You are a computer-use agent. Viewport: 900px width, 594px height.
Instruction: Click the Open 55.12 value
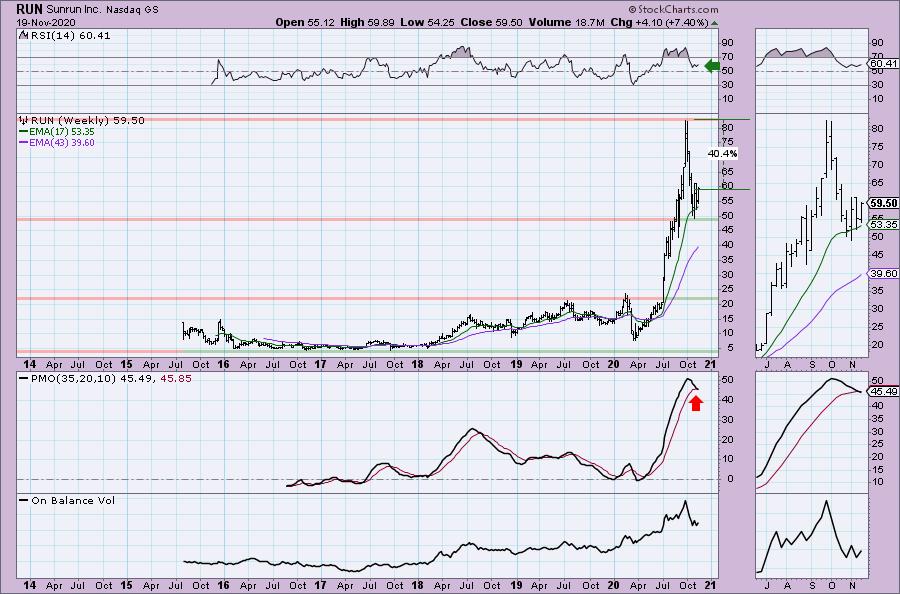coord(304,22)
